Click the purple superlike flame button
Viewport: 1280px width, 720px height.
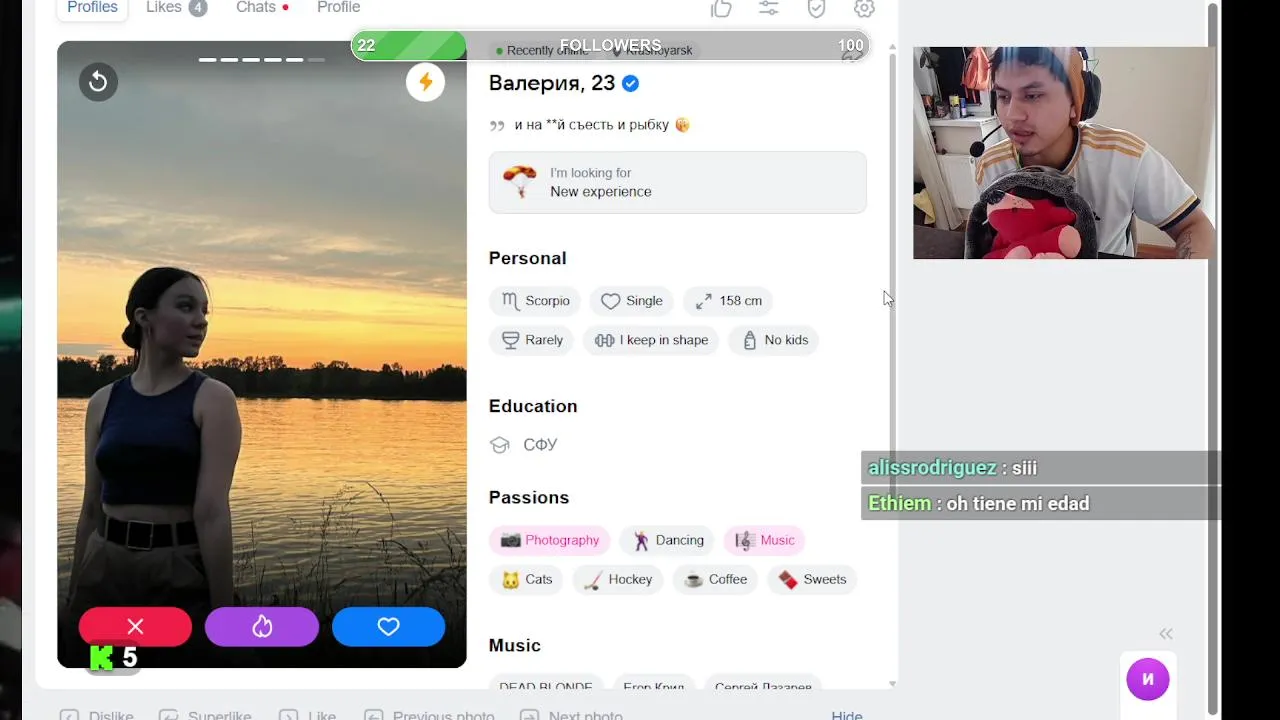pyautogui.click(x=262, y=626)
